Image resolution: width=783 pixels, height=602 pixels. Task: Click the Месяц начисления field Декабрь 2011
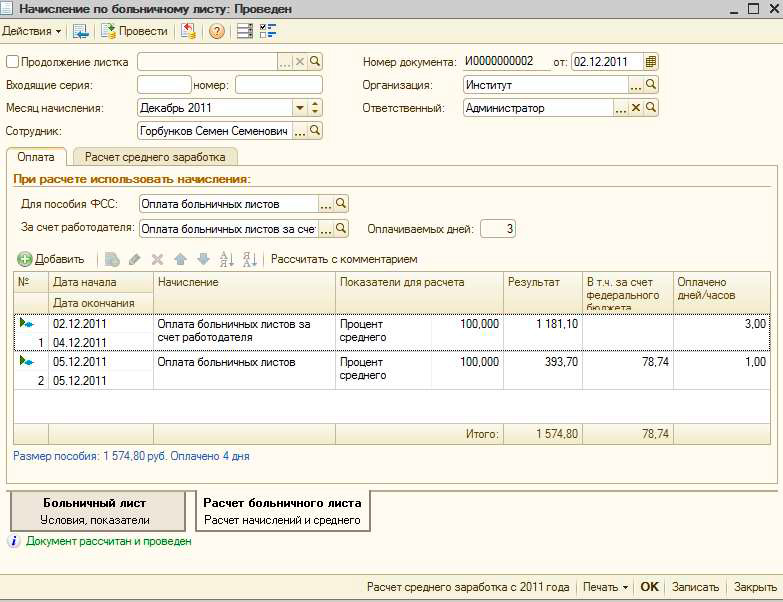coord(215,108)
